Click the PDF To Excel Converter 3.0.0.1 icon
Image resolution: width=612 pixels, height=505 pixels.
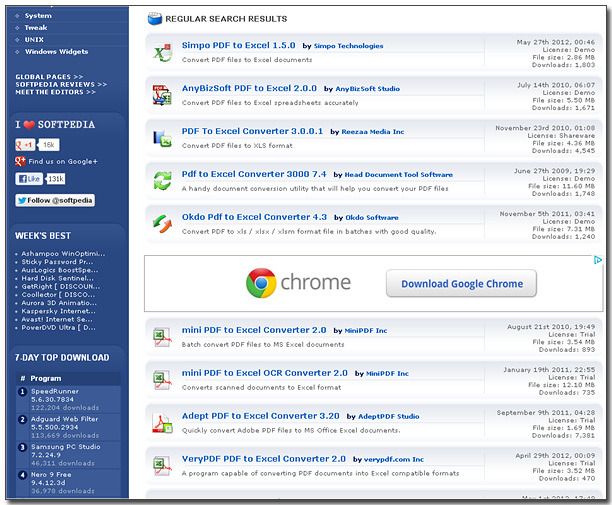pos(162,138)
